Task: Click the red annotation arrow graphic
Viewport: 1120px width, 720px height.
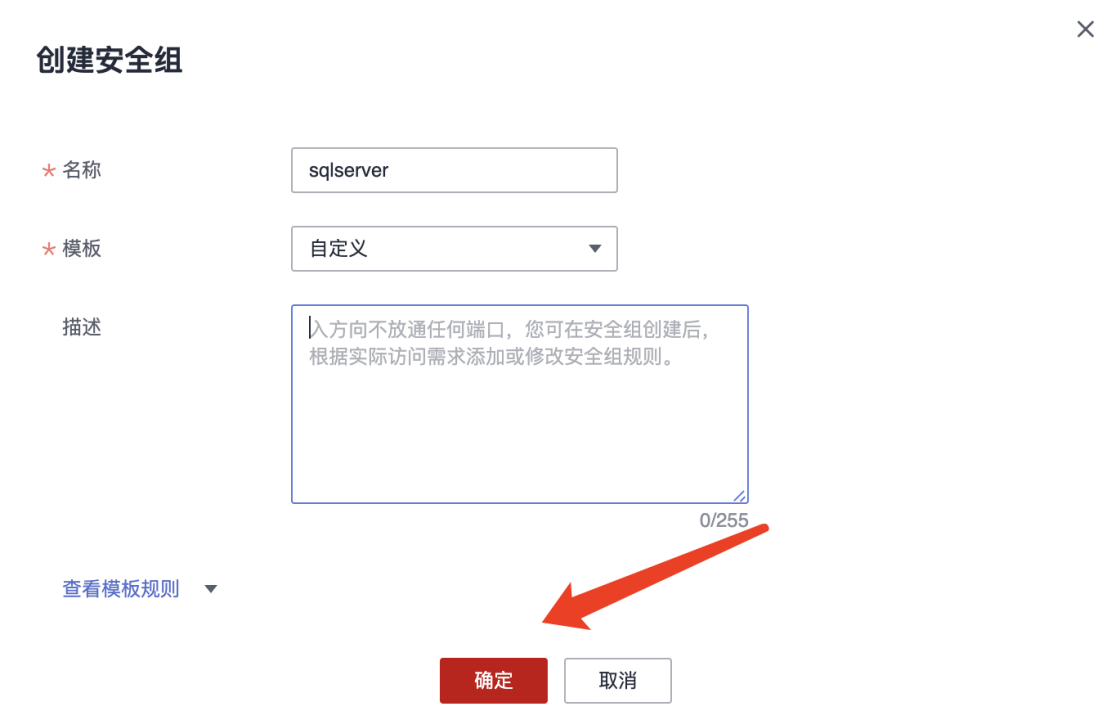Action: point(654,578)
